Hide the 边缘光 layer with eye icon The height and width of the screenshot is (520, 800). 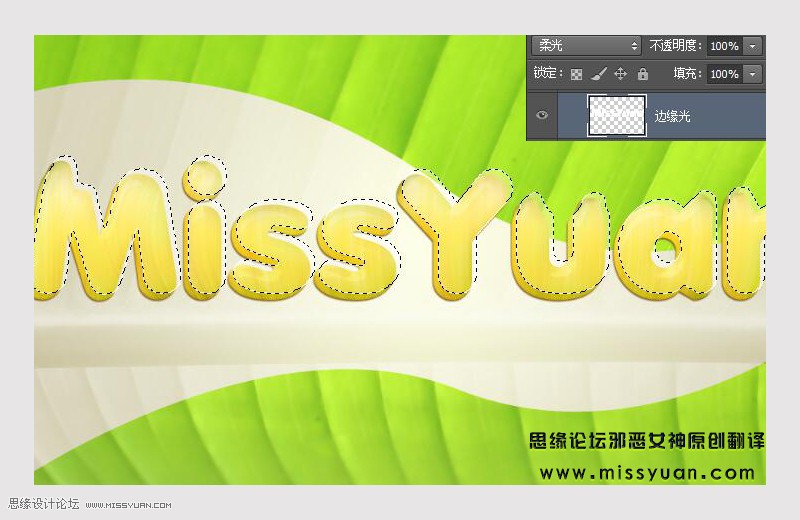click(542, 115)
